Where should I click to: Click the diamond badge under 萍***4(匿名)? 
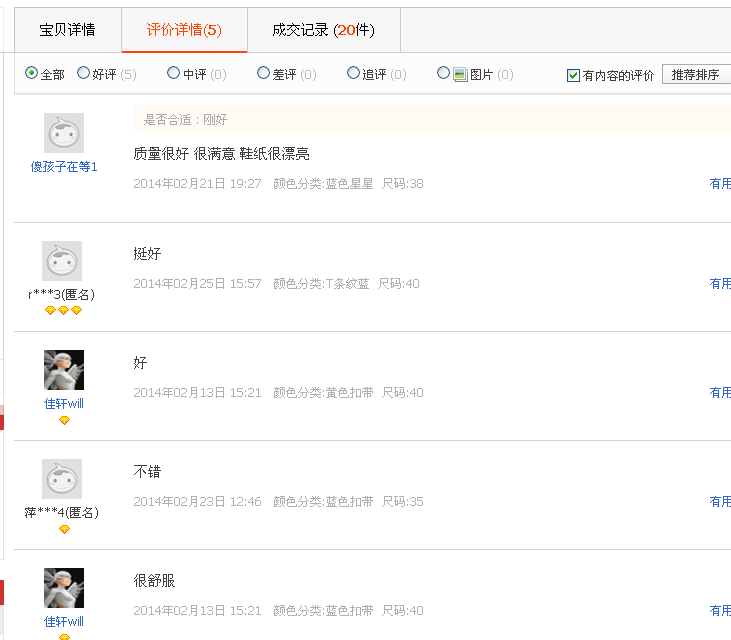point(64,529)
